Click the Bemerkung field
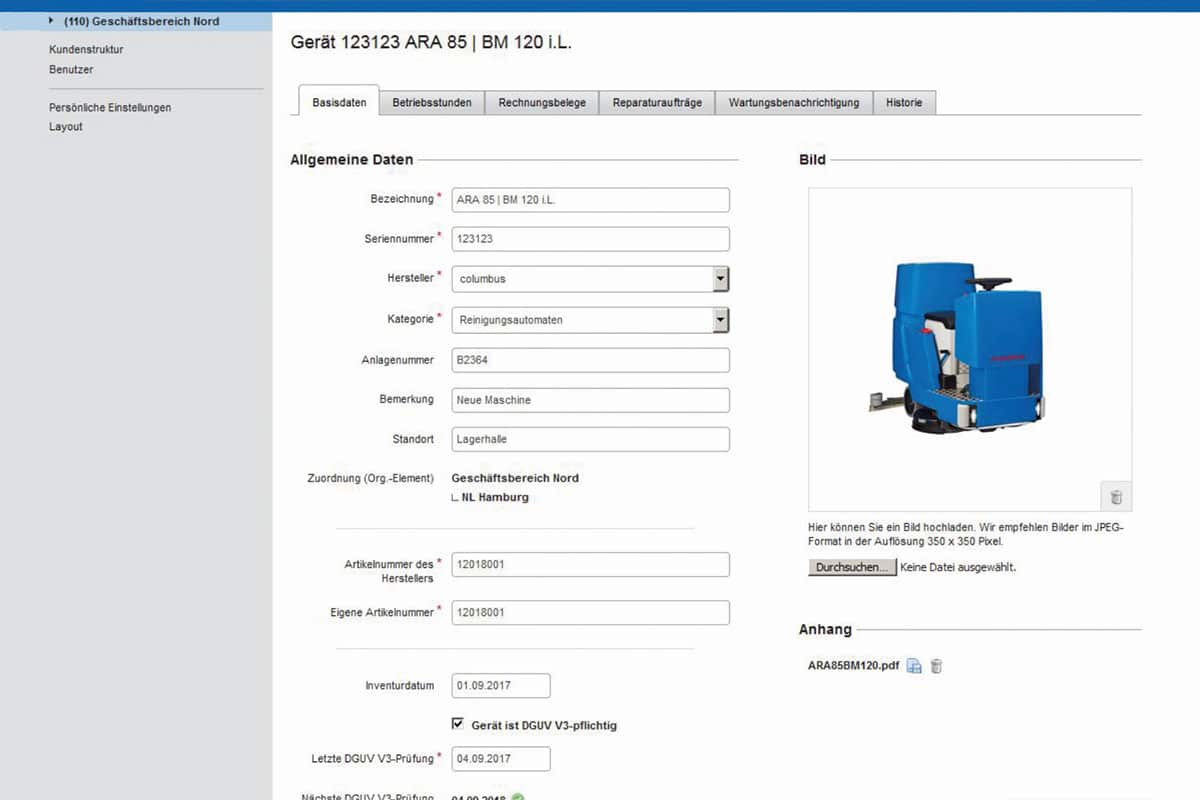Image resolution: width=1200 pixels, height=800 pixels. 590,400
